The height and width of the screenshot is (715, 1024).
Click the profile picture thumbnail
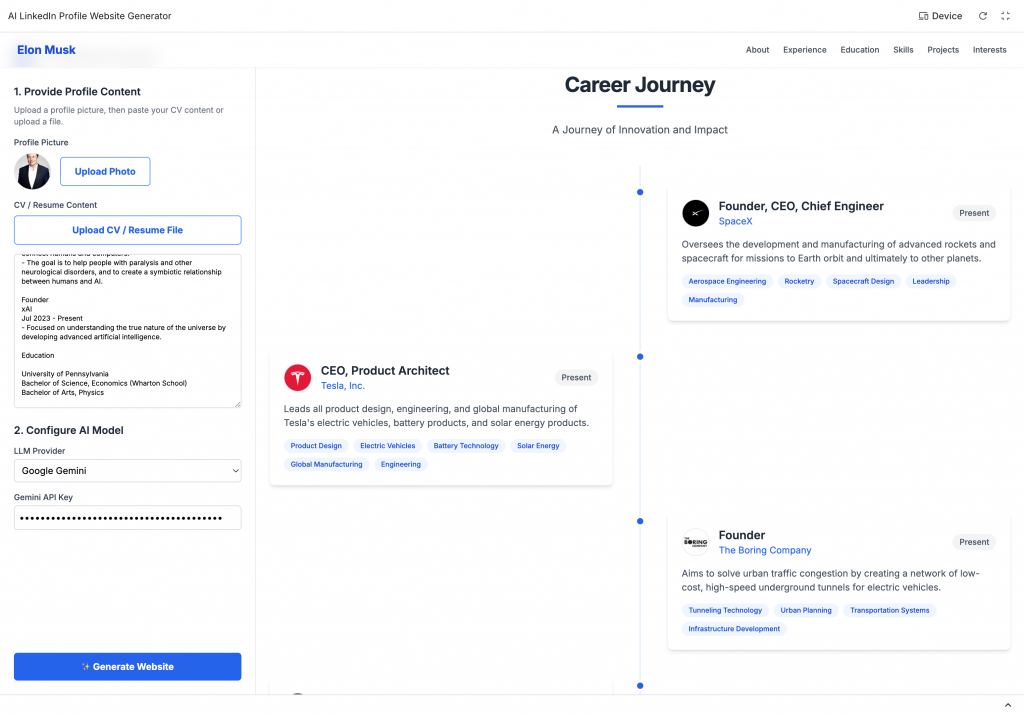click(32, 171)
